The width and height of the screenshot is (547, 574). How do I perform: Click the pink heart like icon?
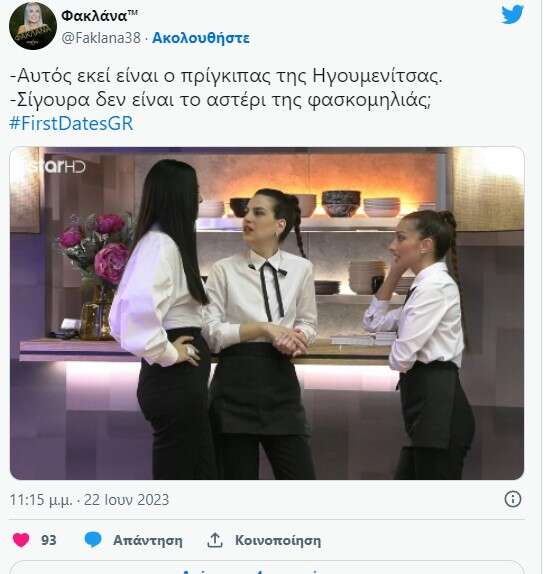(x=21, y=540)
